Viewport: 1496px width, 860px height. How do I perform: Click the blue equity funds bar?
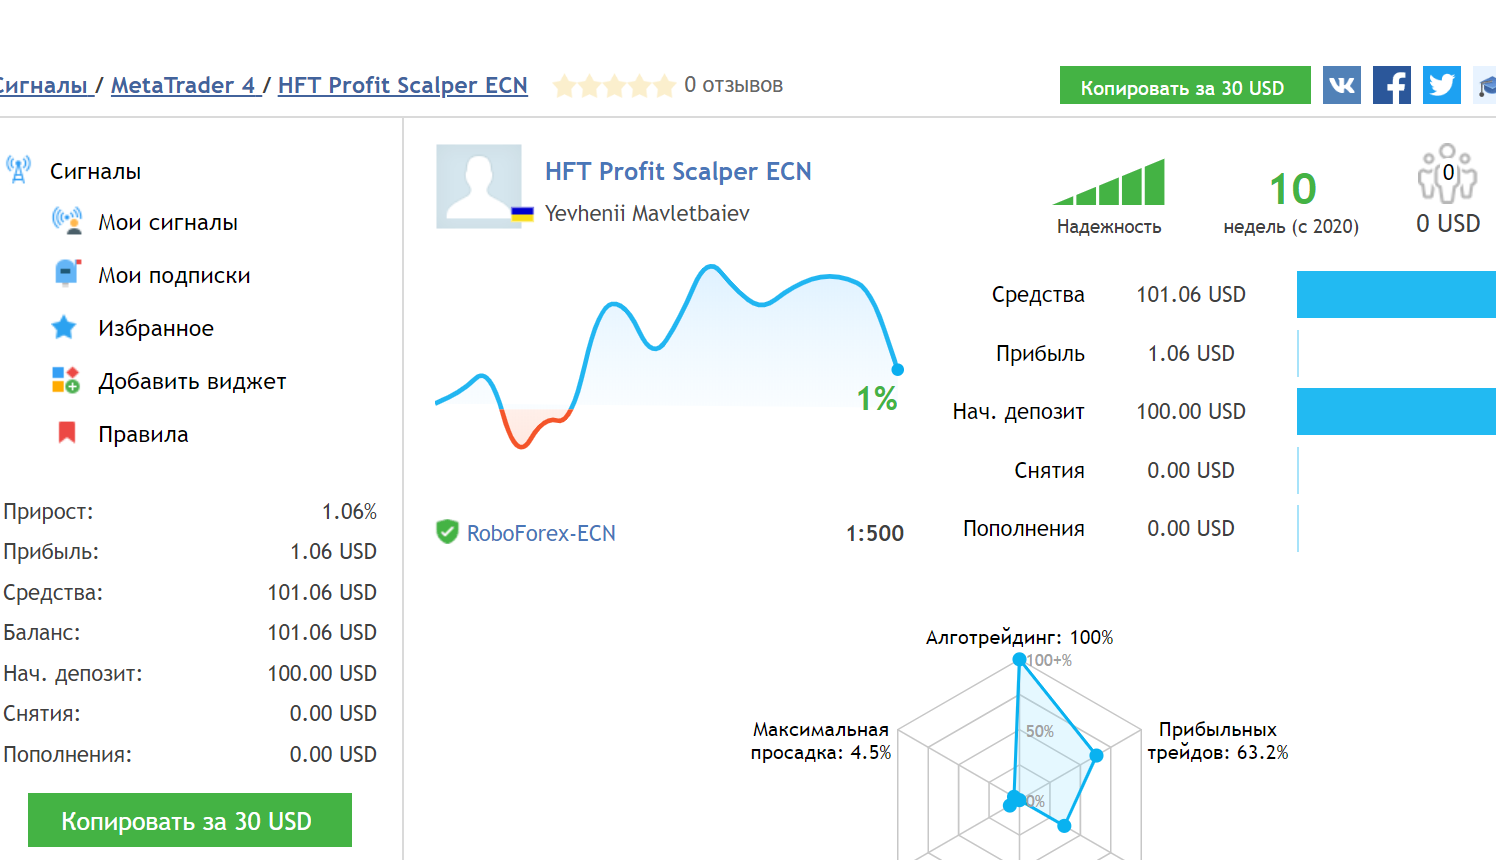pos(1396,294)
